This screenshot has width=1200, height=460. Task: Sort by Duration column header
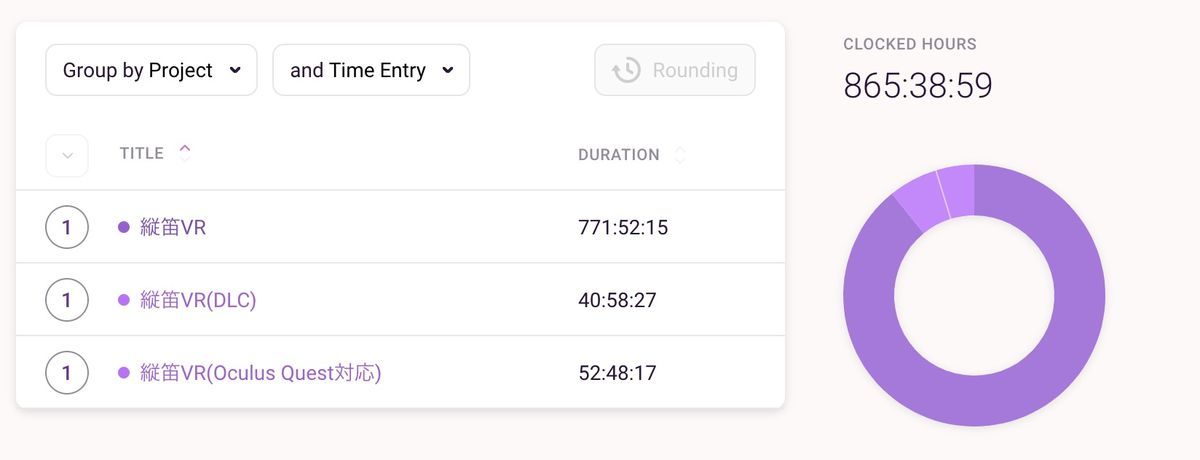618,155
